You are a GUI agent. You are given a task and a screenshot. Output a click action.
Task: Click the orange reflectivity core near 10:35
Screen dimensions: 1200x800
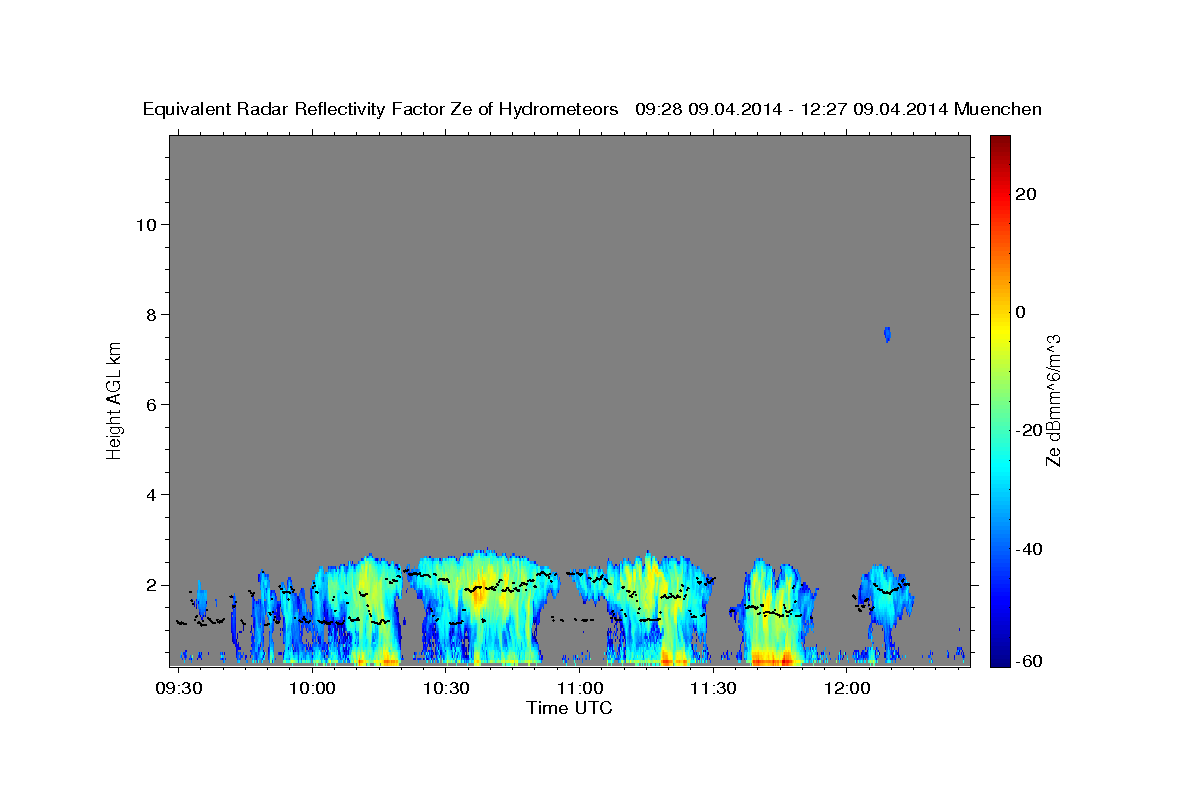tap(478, 596)
